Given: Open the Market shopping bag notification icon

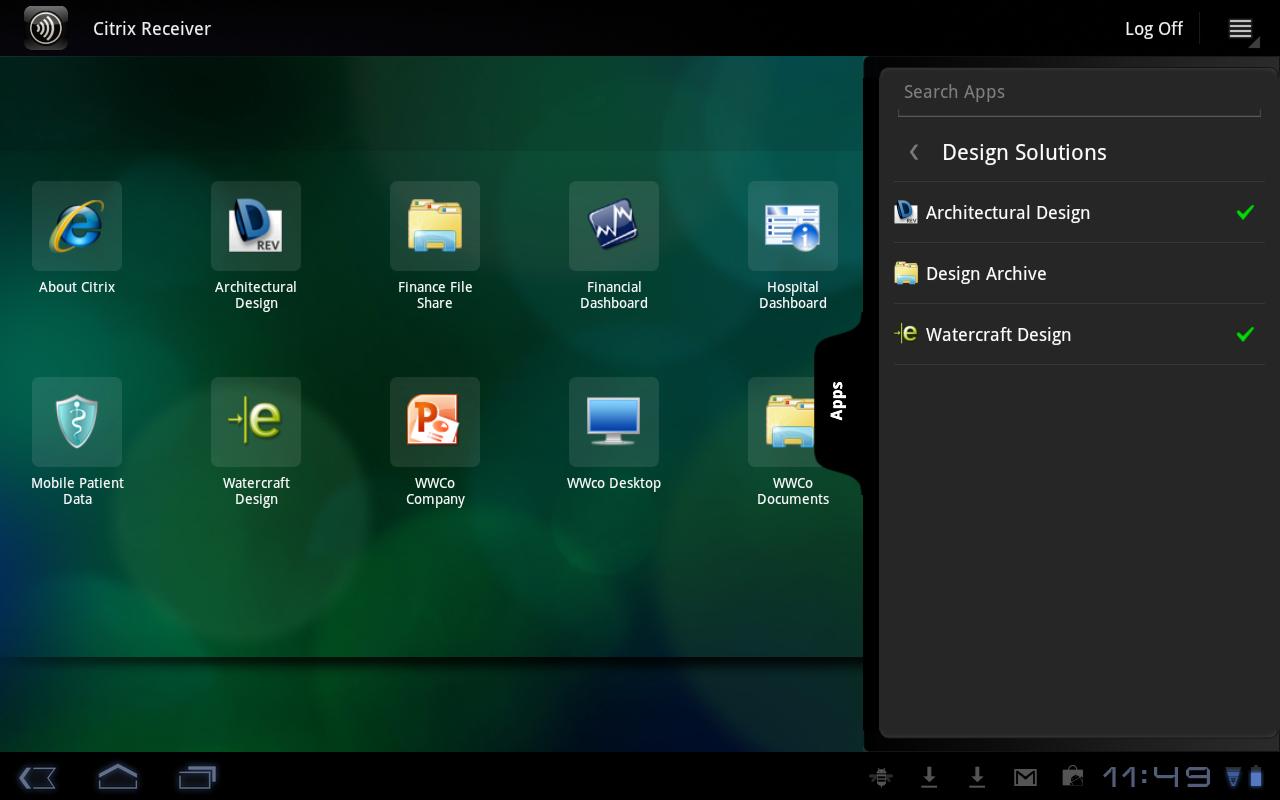Looking at the screenshot, I should 1072,777.
